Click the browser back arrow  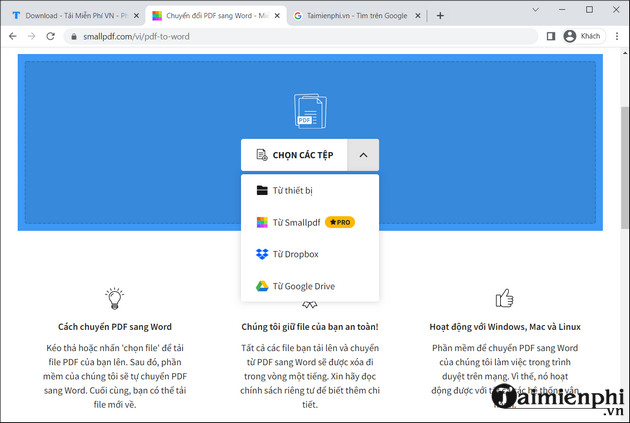[x=12, y=36]
